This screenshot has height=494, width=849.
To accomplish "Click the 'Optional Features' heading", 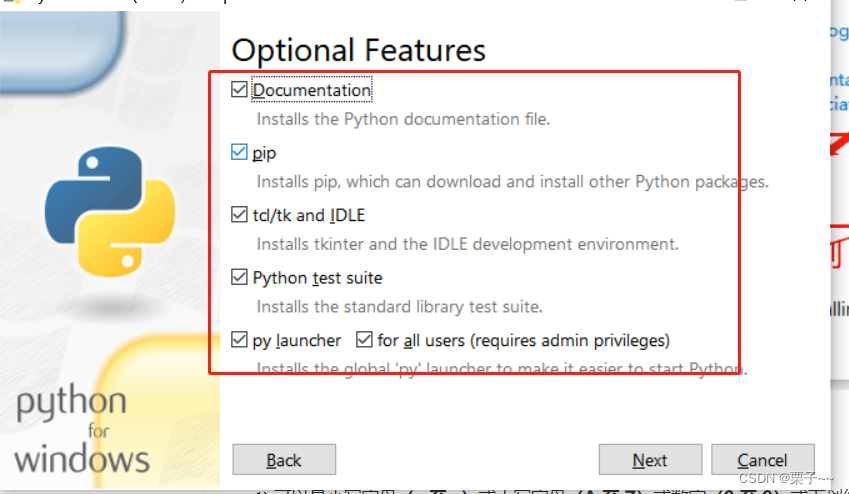I will point(358,50).
